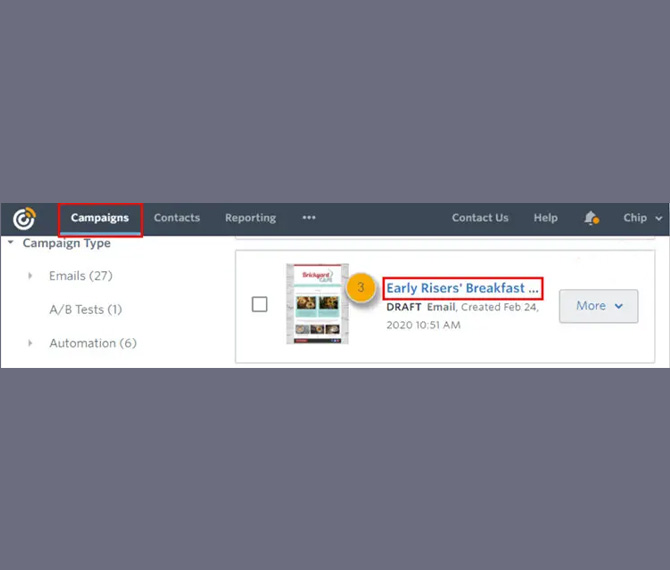Open the three-dots more navigation menu

(x=309, y=217)
